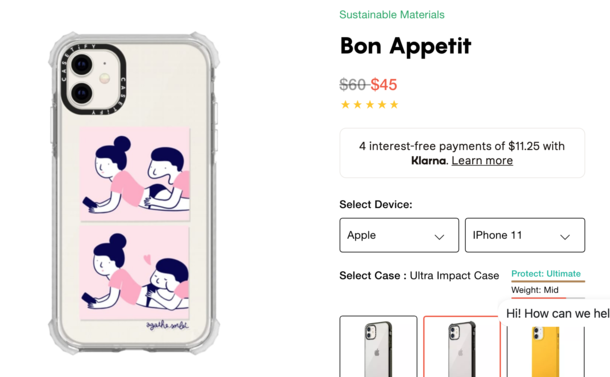Click the Protect: Ultimate indicator bar
610x377 pixels.
pos(548,281)
